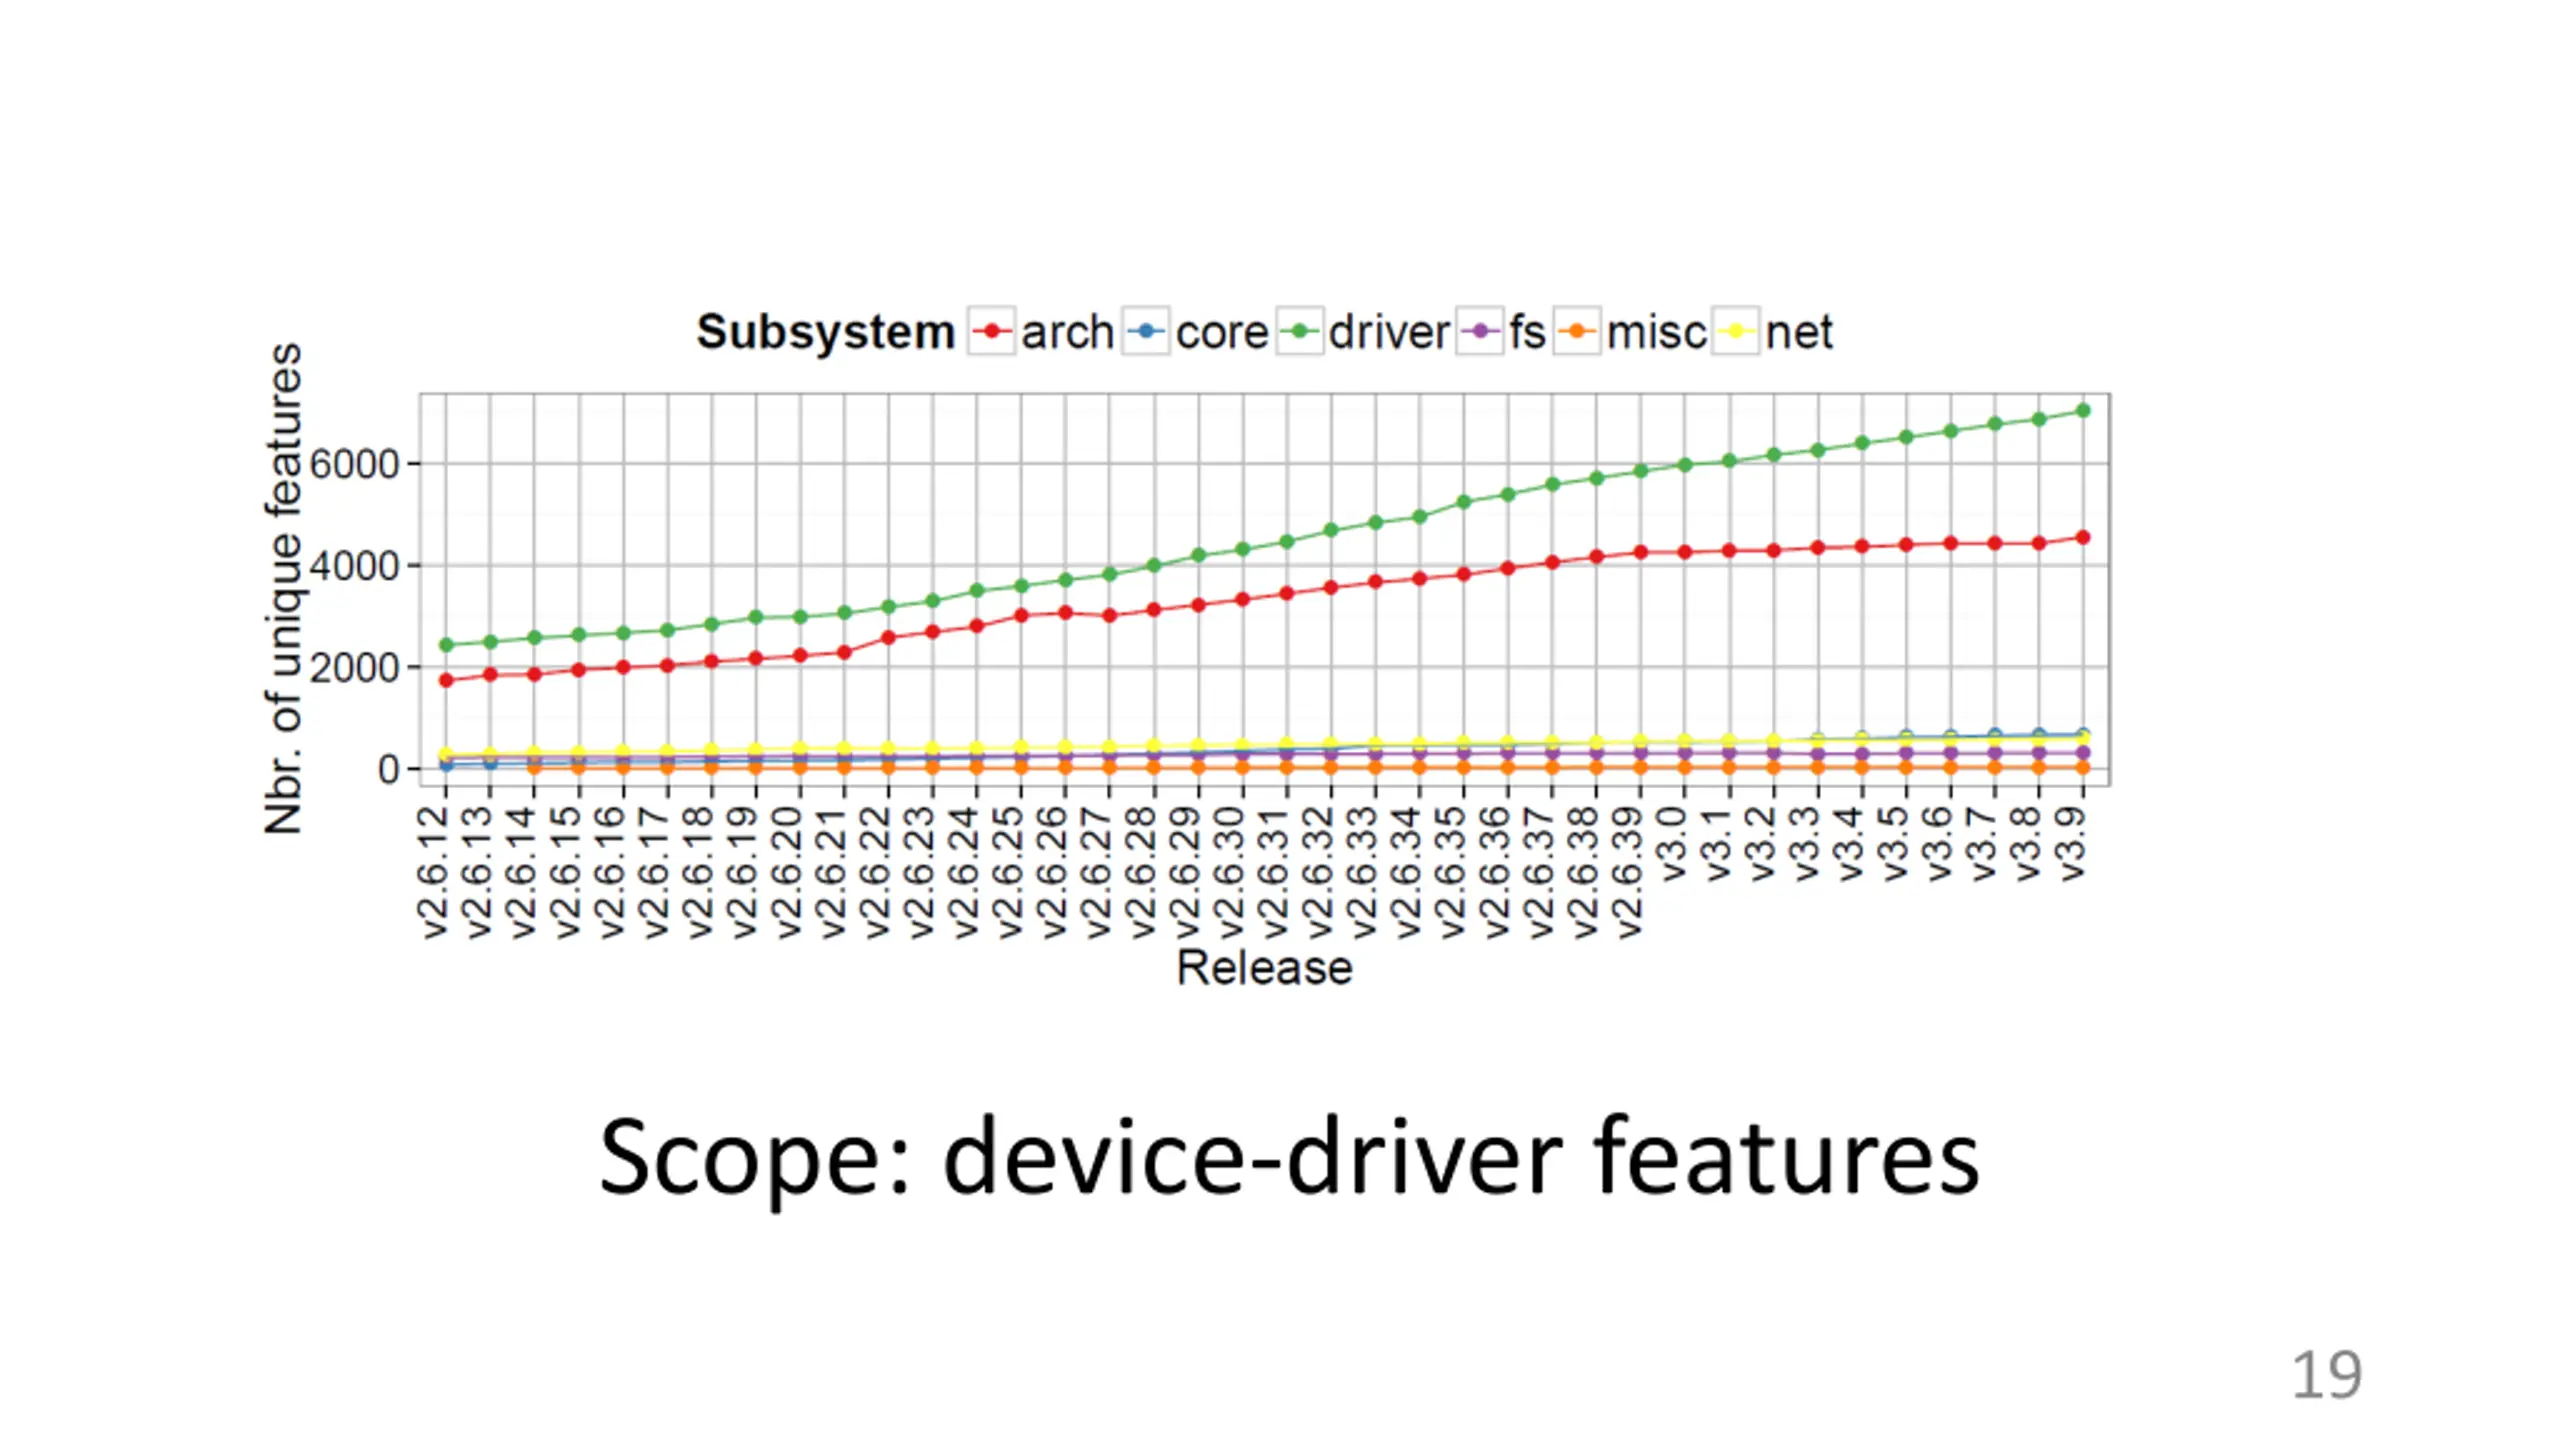Click the yellow net legend swatch
Viewport: 2560px width, 1440px height.
pyautogui.click(x=1736, y=331)
